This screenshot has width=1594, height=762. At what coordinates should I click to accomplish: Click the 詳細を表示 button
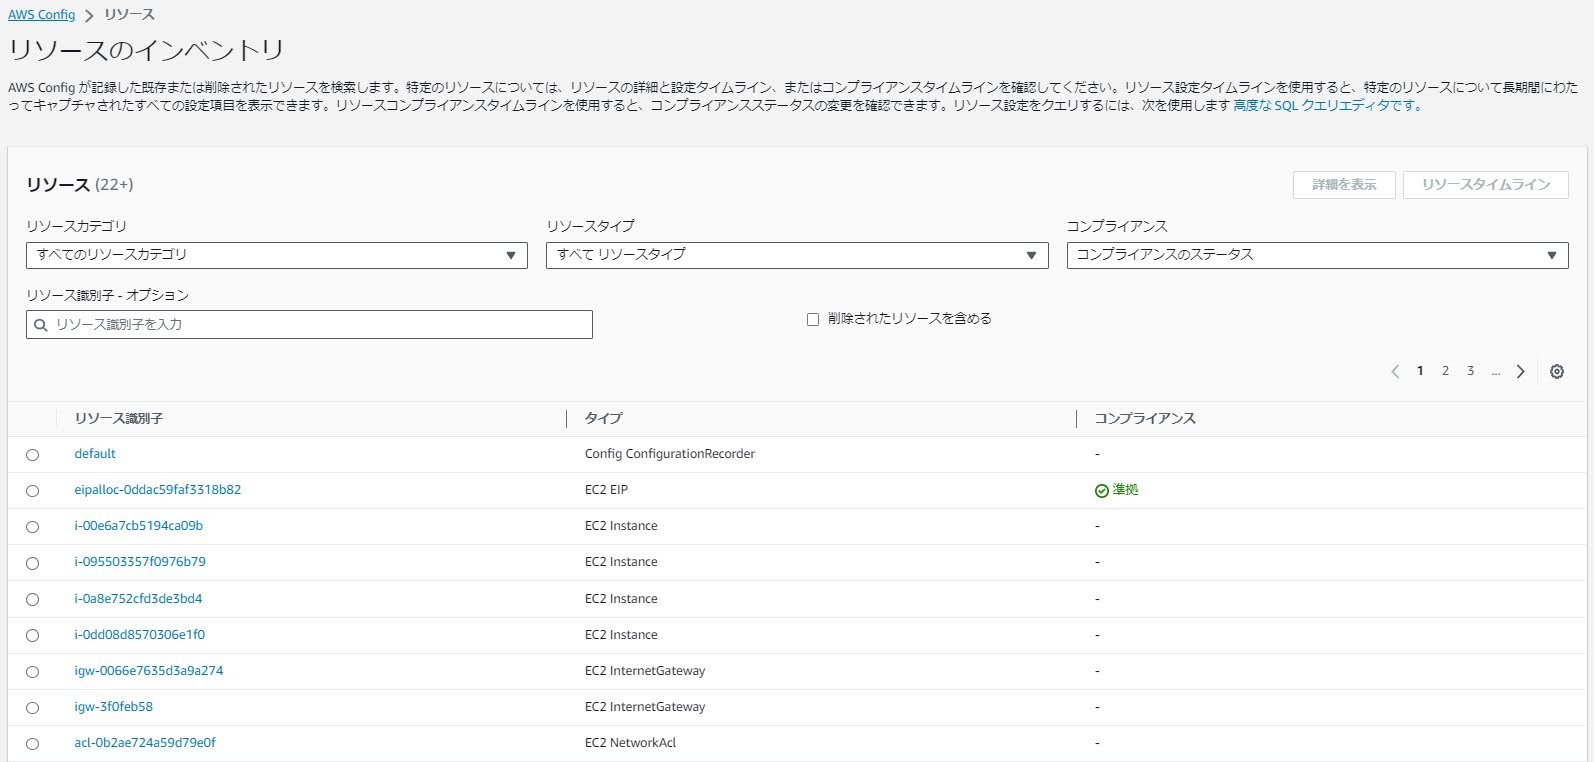click(x=1344, y=185)
